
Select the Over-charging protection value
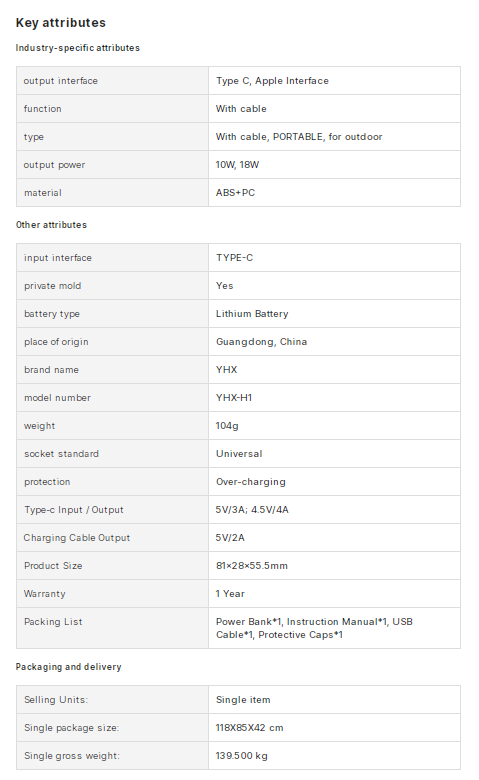[251, 482]
